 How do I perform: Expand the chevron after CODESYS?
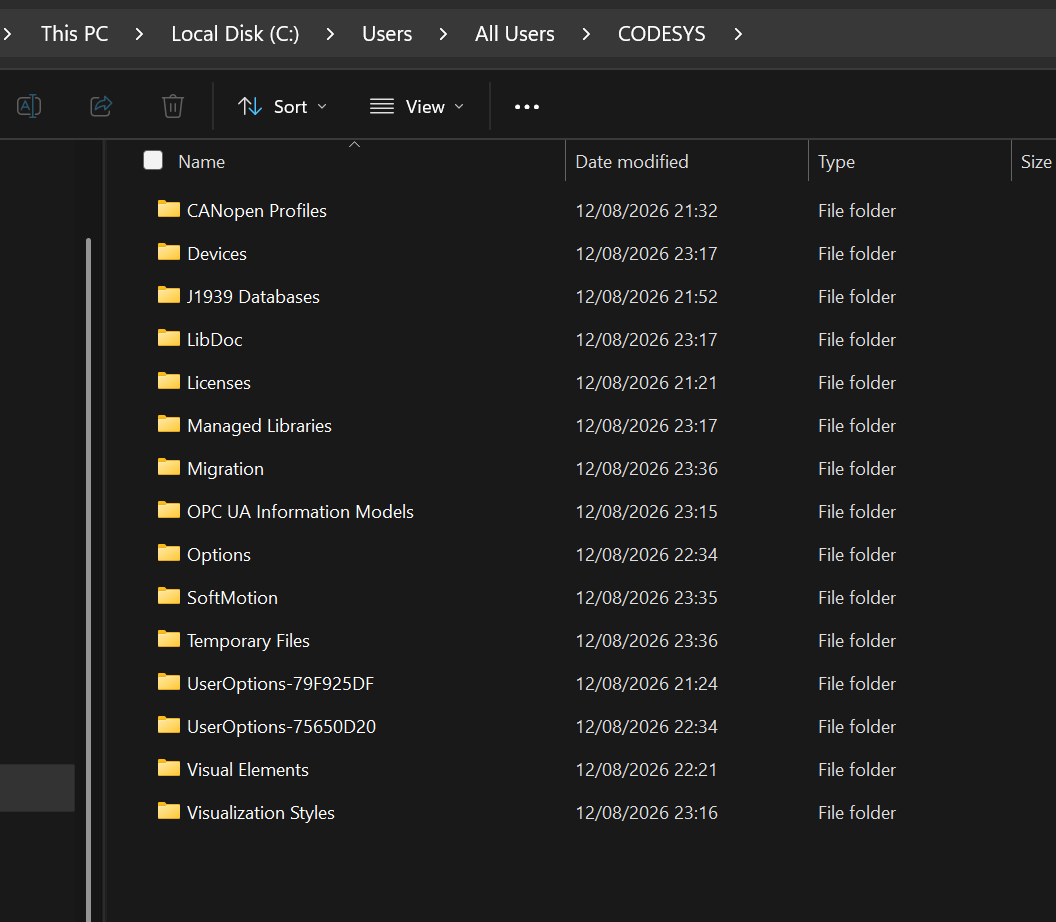tap(738, 34)
